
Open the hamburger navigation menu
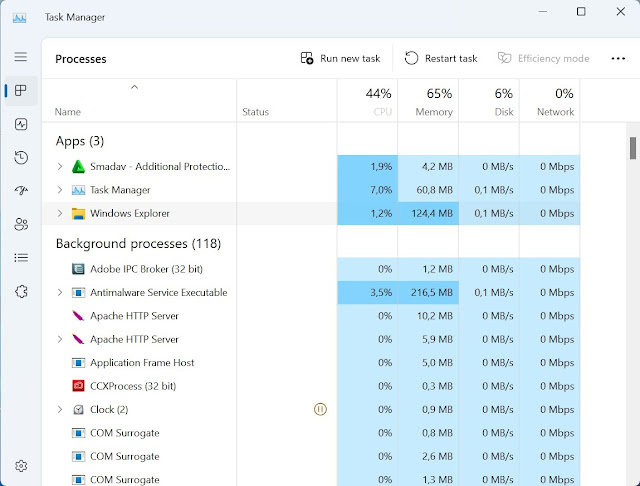(21, 56)
